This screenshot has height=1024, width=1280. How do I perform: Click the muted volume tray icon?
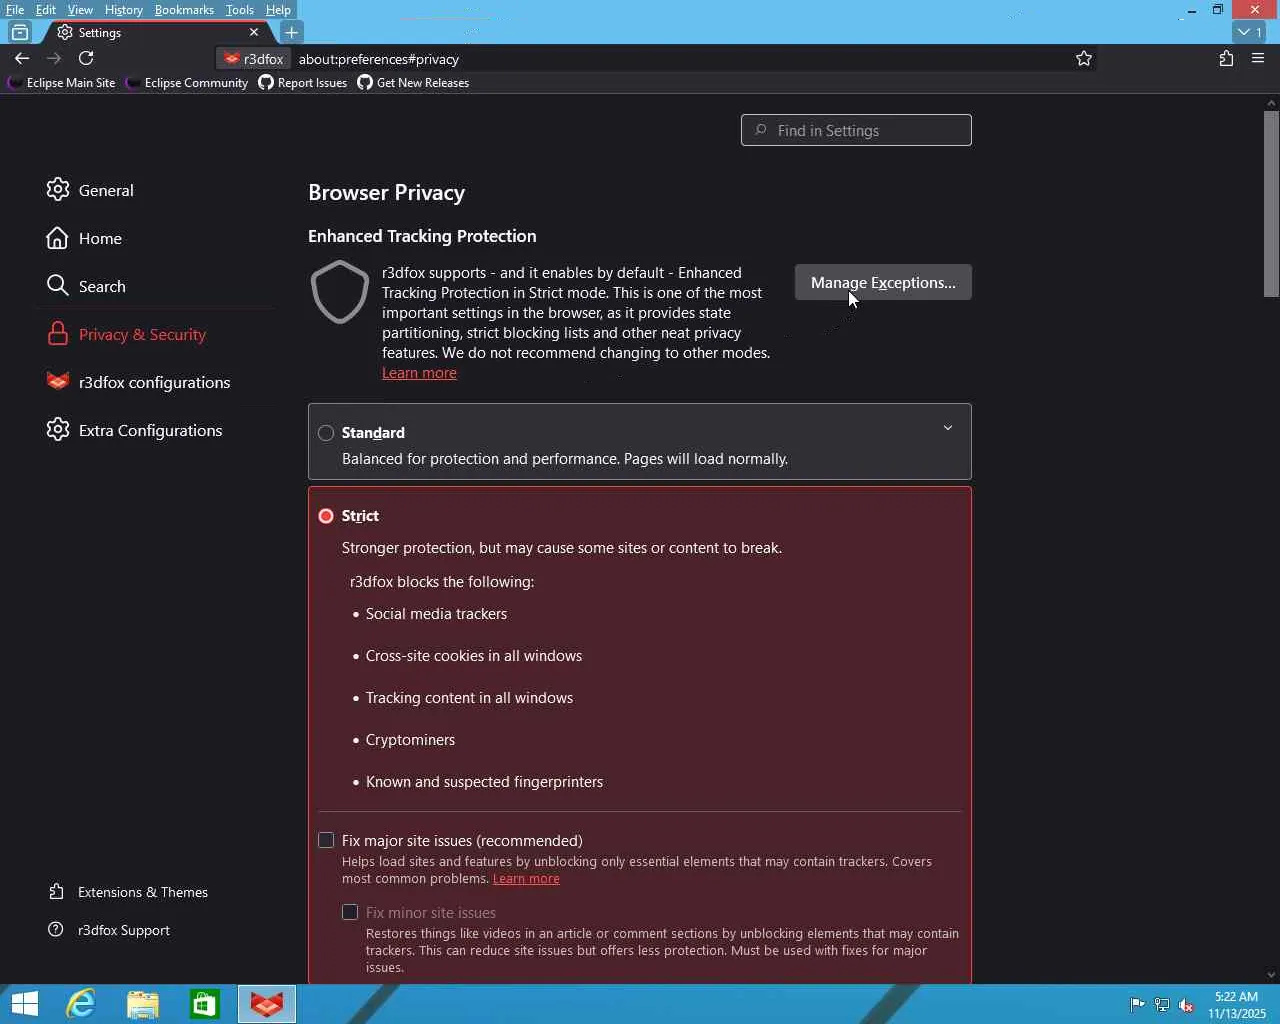coord(1186,1005)
